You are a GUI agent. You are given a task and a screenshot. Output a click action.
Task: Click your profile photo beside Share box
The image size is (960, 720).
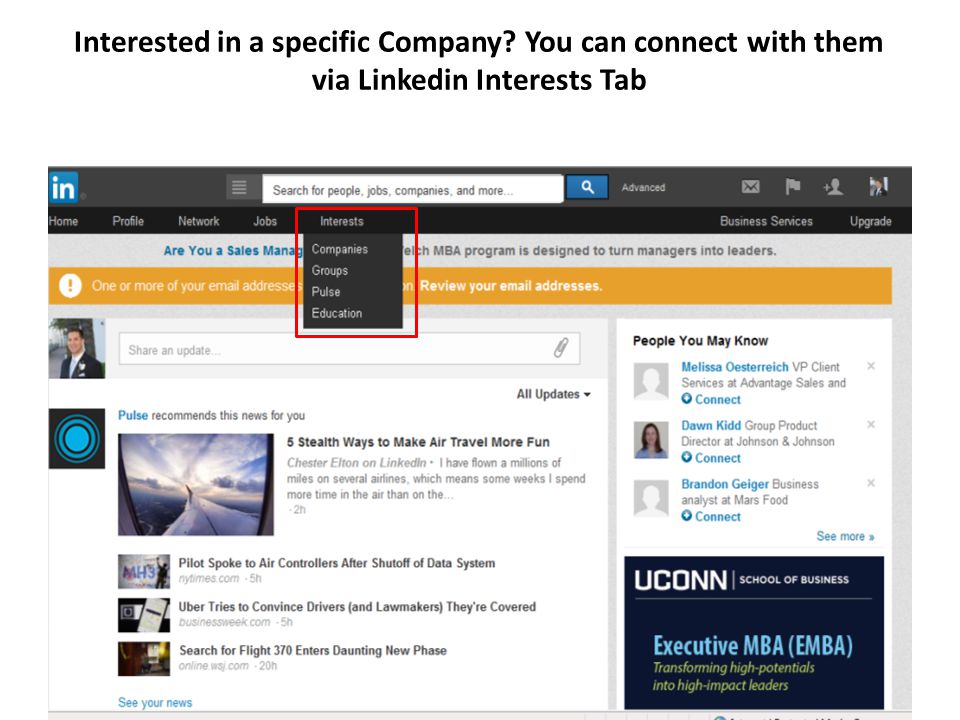tap(77, 348)
